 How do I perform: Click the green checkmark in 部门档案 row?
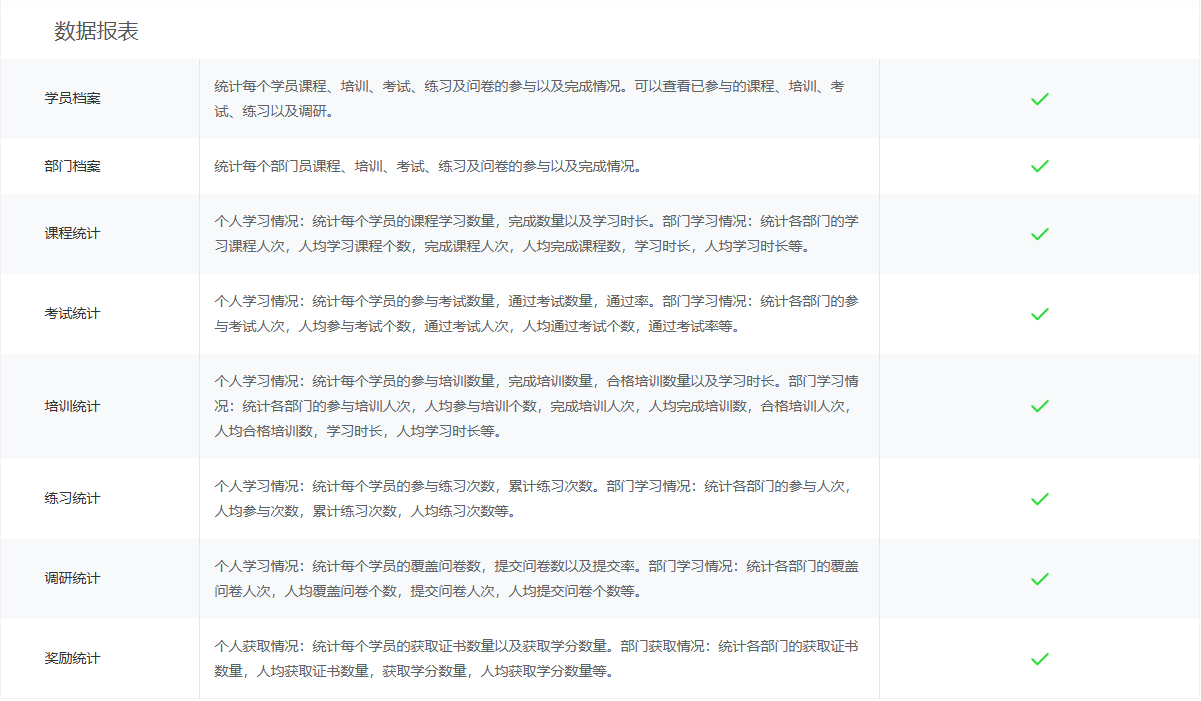(x=1039, y=166)
